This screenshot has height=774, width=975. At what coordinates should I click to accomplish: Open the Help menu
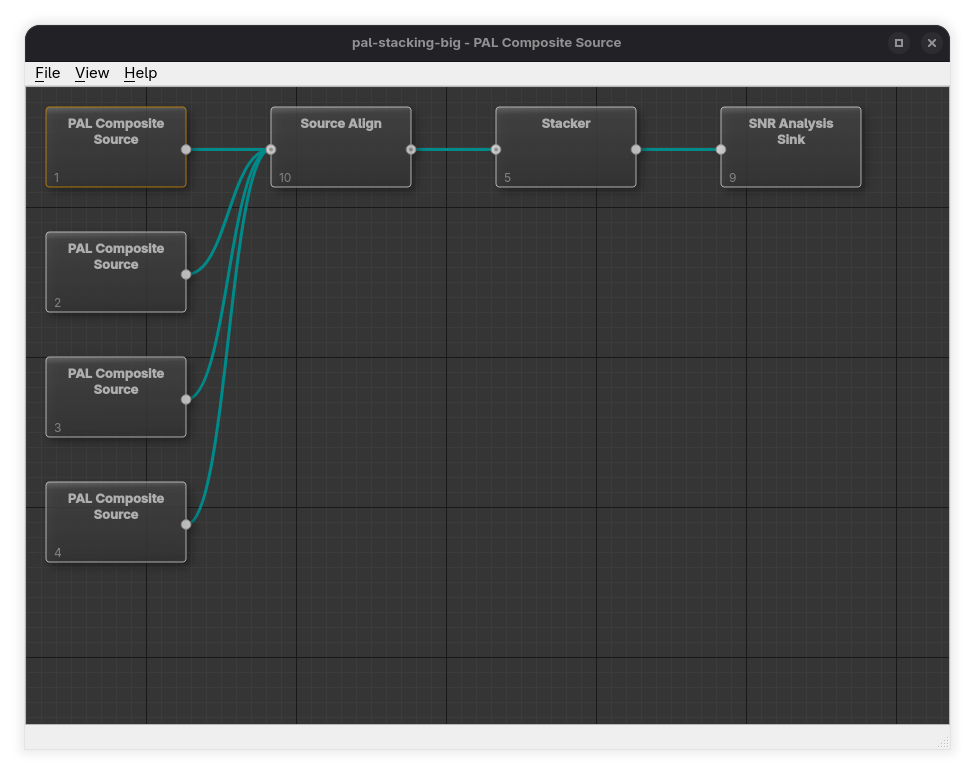(x=140, y=73)
